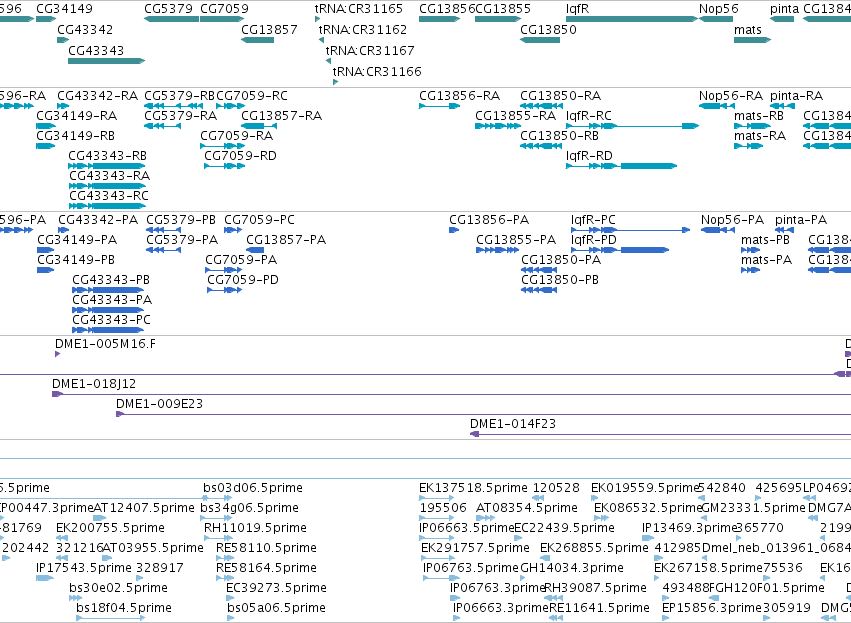Select protein pinta-PA

click(x=785, y=230)
